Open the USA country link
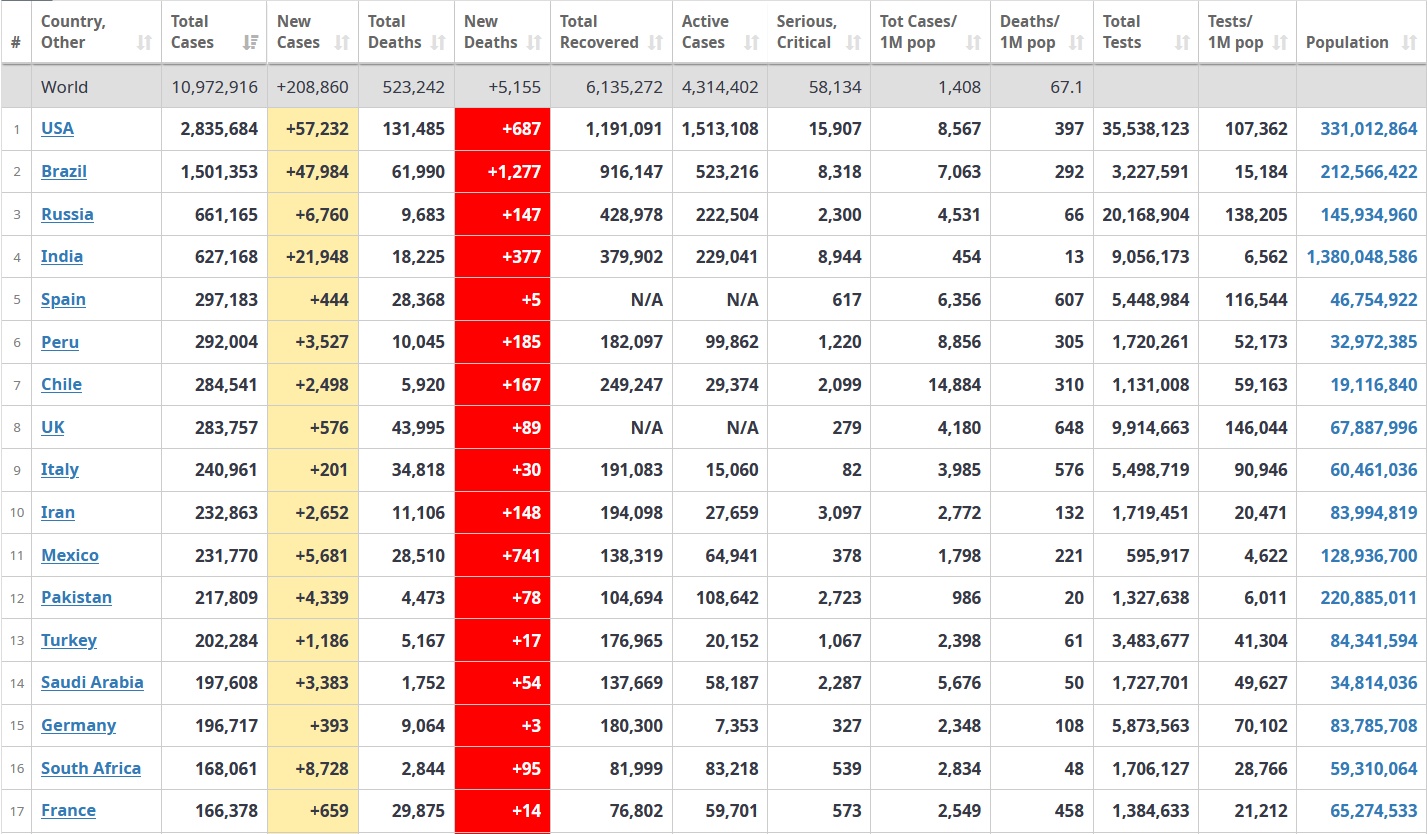Viewport: 1427px width, 834px height. tap(57, 129)
